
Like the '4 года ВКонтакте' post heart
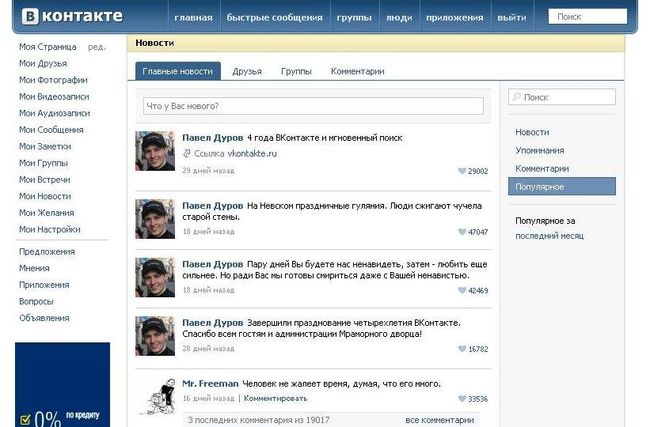(x=462, y=171)
